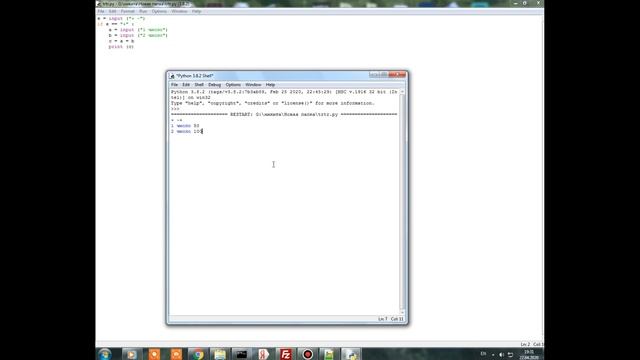Click the 'c = a * b' line in editor
This screenshot has width=640, height=360.
(x=121, y=41)
